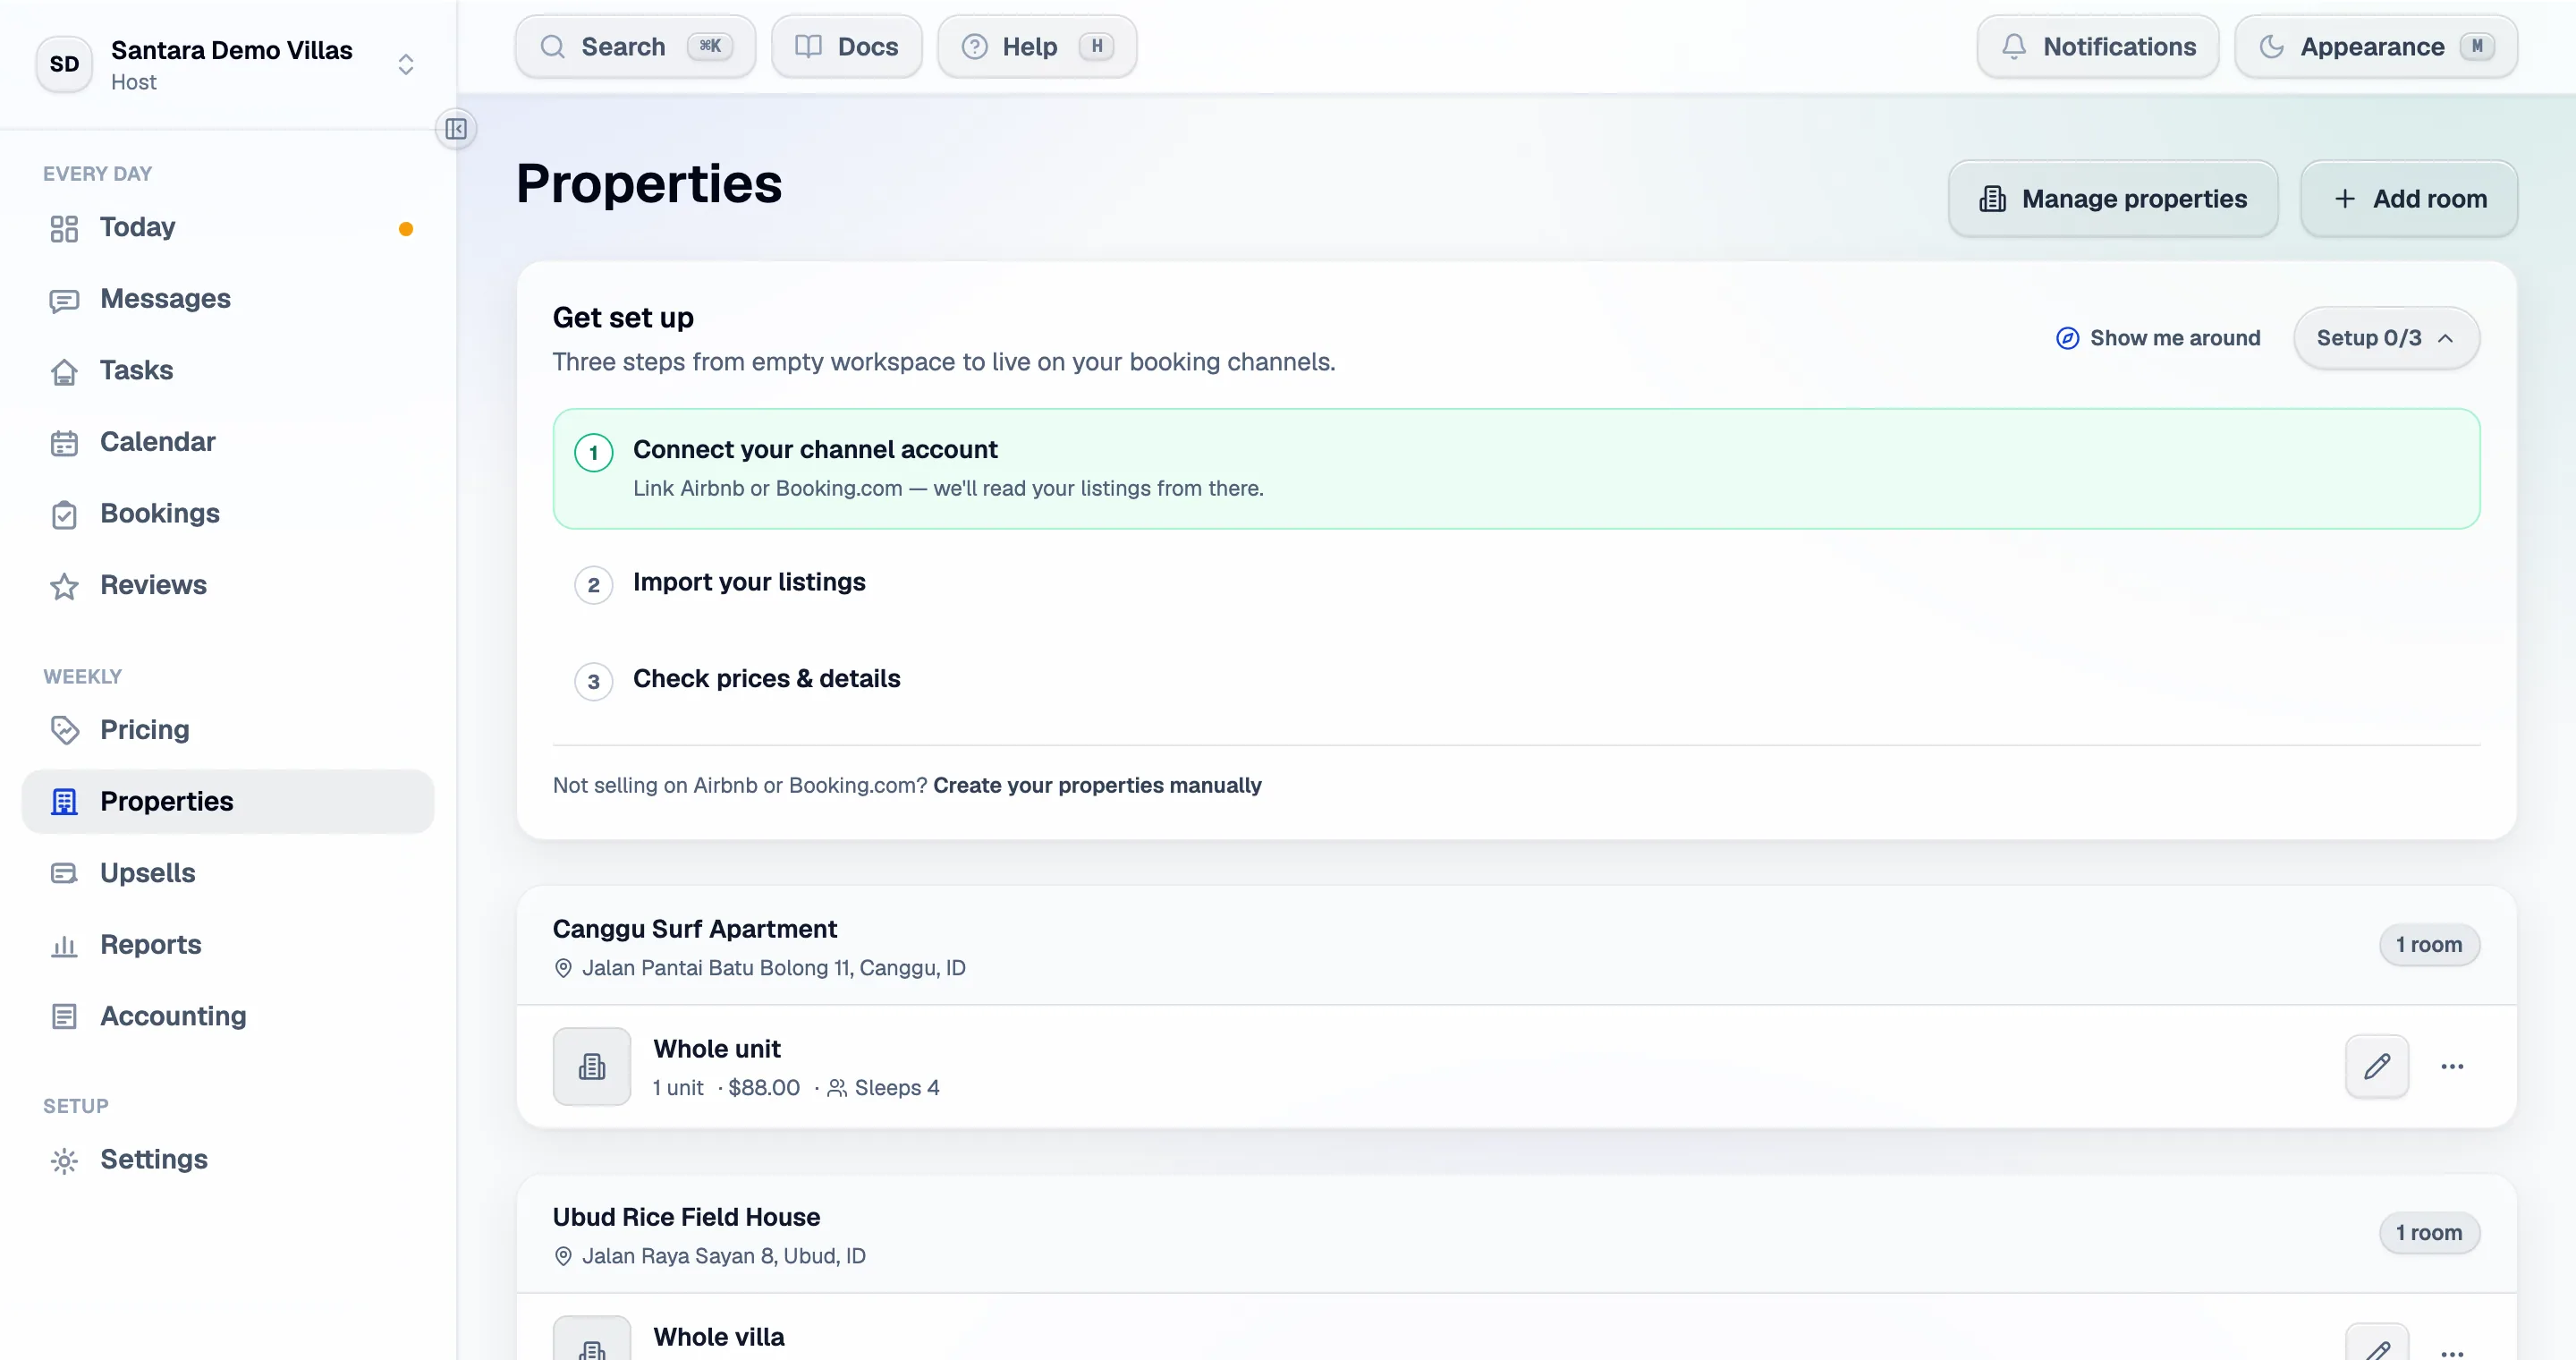
Task: Click the Settings gear icon
Action: [64, 1161]
